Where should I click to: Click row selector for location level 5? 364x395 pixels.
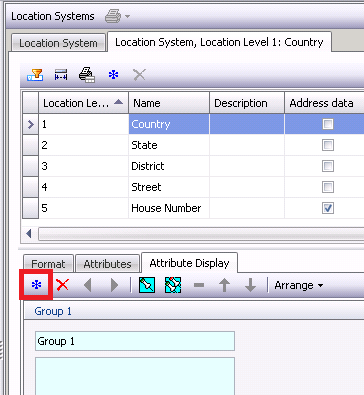tap(30, 208)
